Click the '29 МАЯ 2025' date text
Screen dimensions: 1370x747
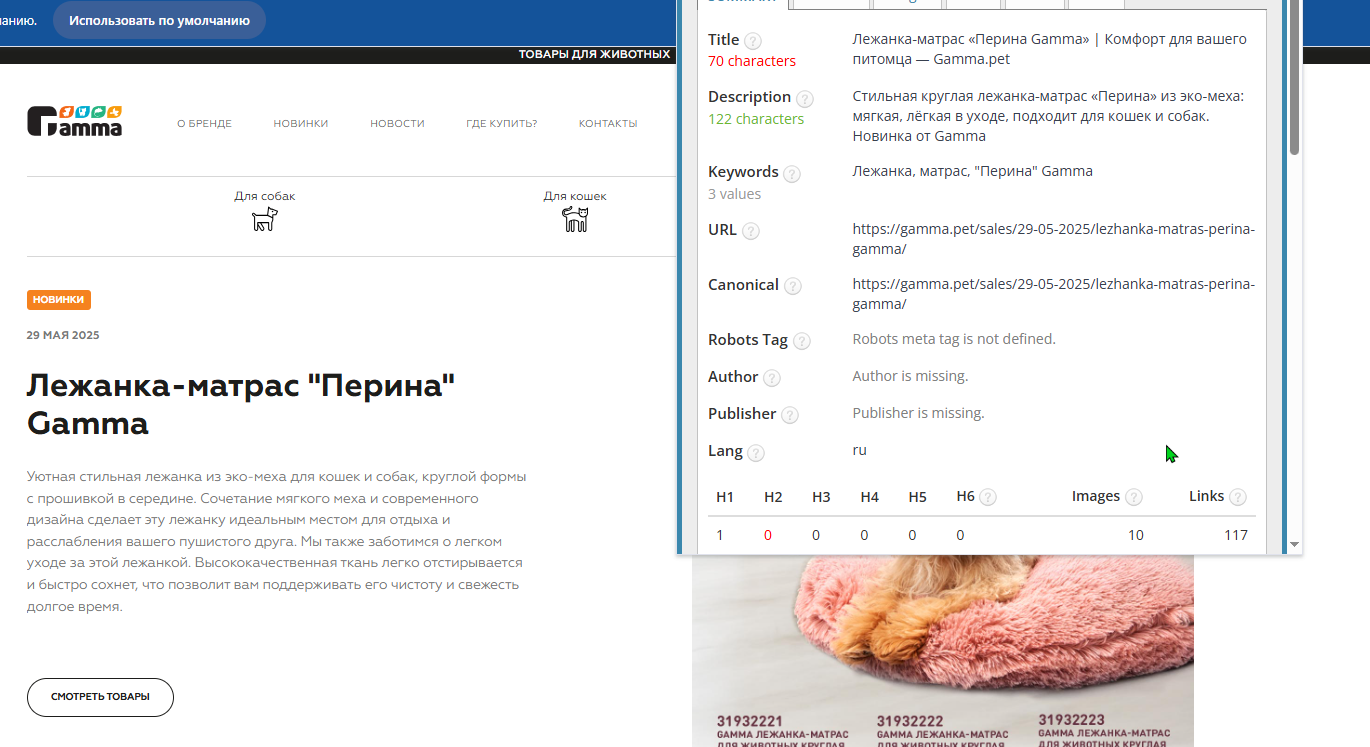tap(63, 335)
